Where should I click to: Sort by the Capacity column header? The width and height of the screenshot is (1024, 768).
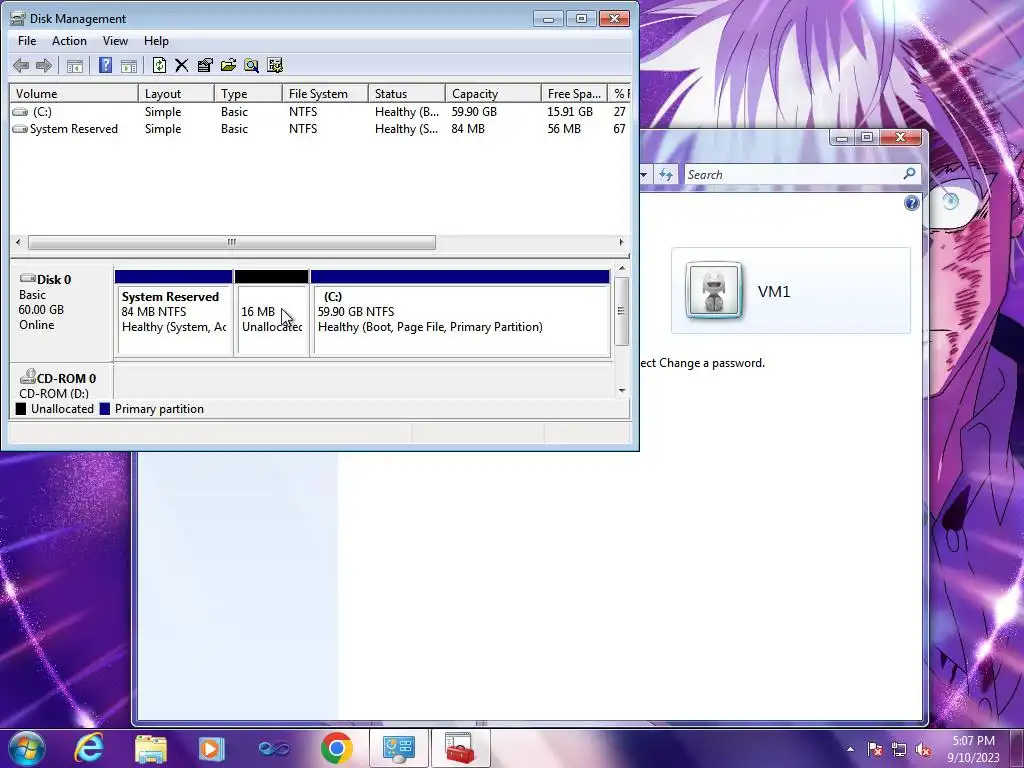[x=493, y=94]
